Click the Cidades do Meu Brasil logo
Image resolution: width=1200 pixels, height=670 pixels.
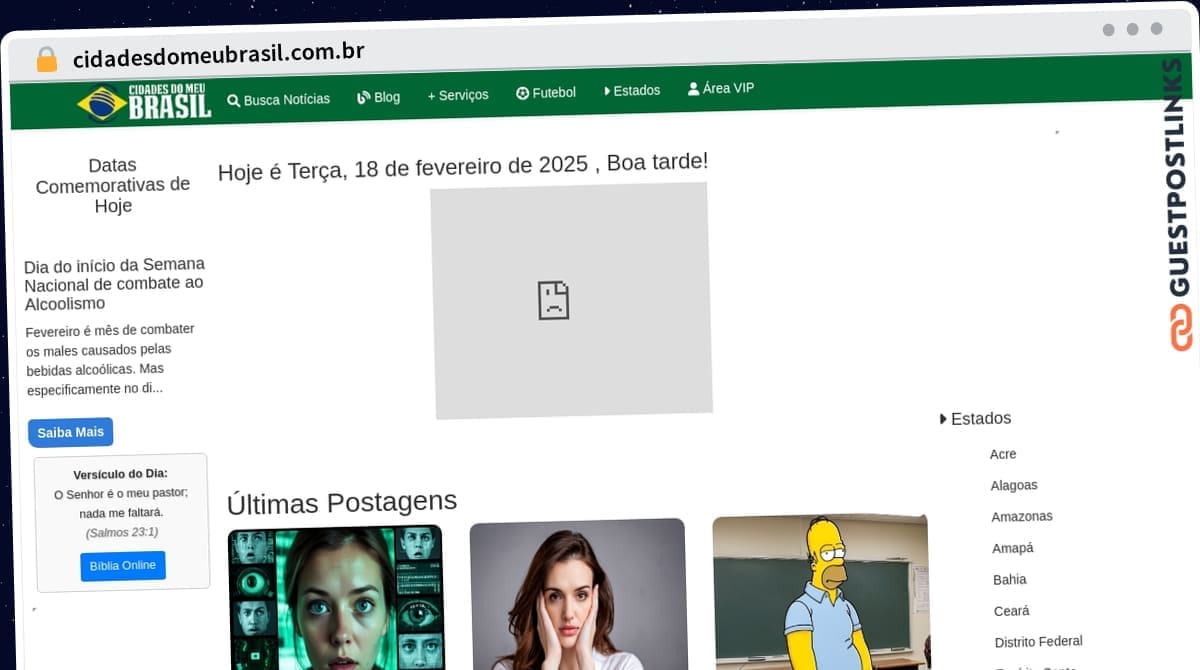pos(144,102)
